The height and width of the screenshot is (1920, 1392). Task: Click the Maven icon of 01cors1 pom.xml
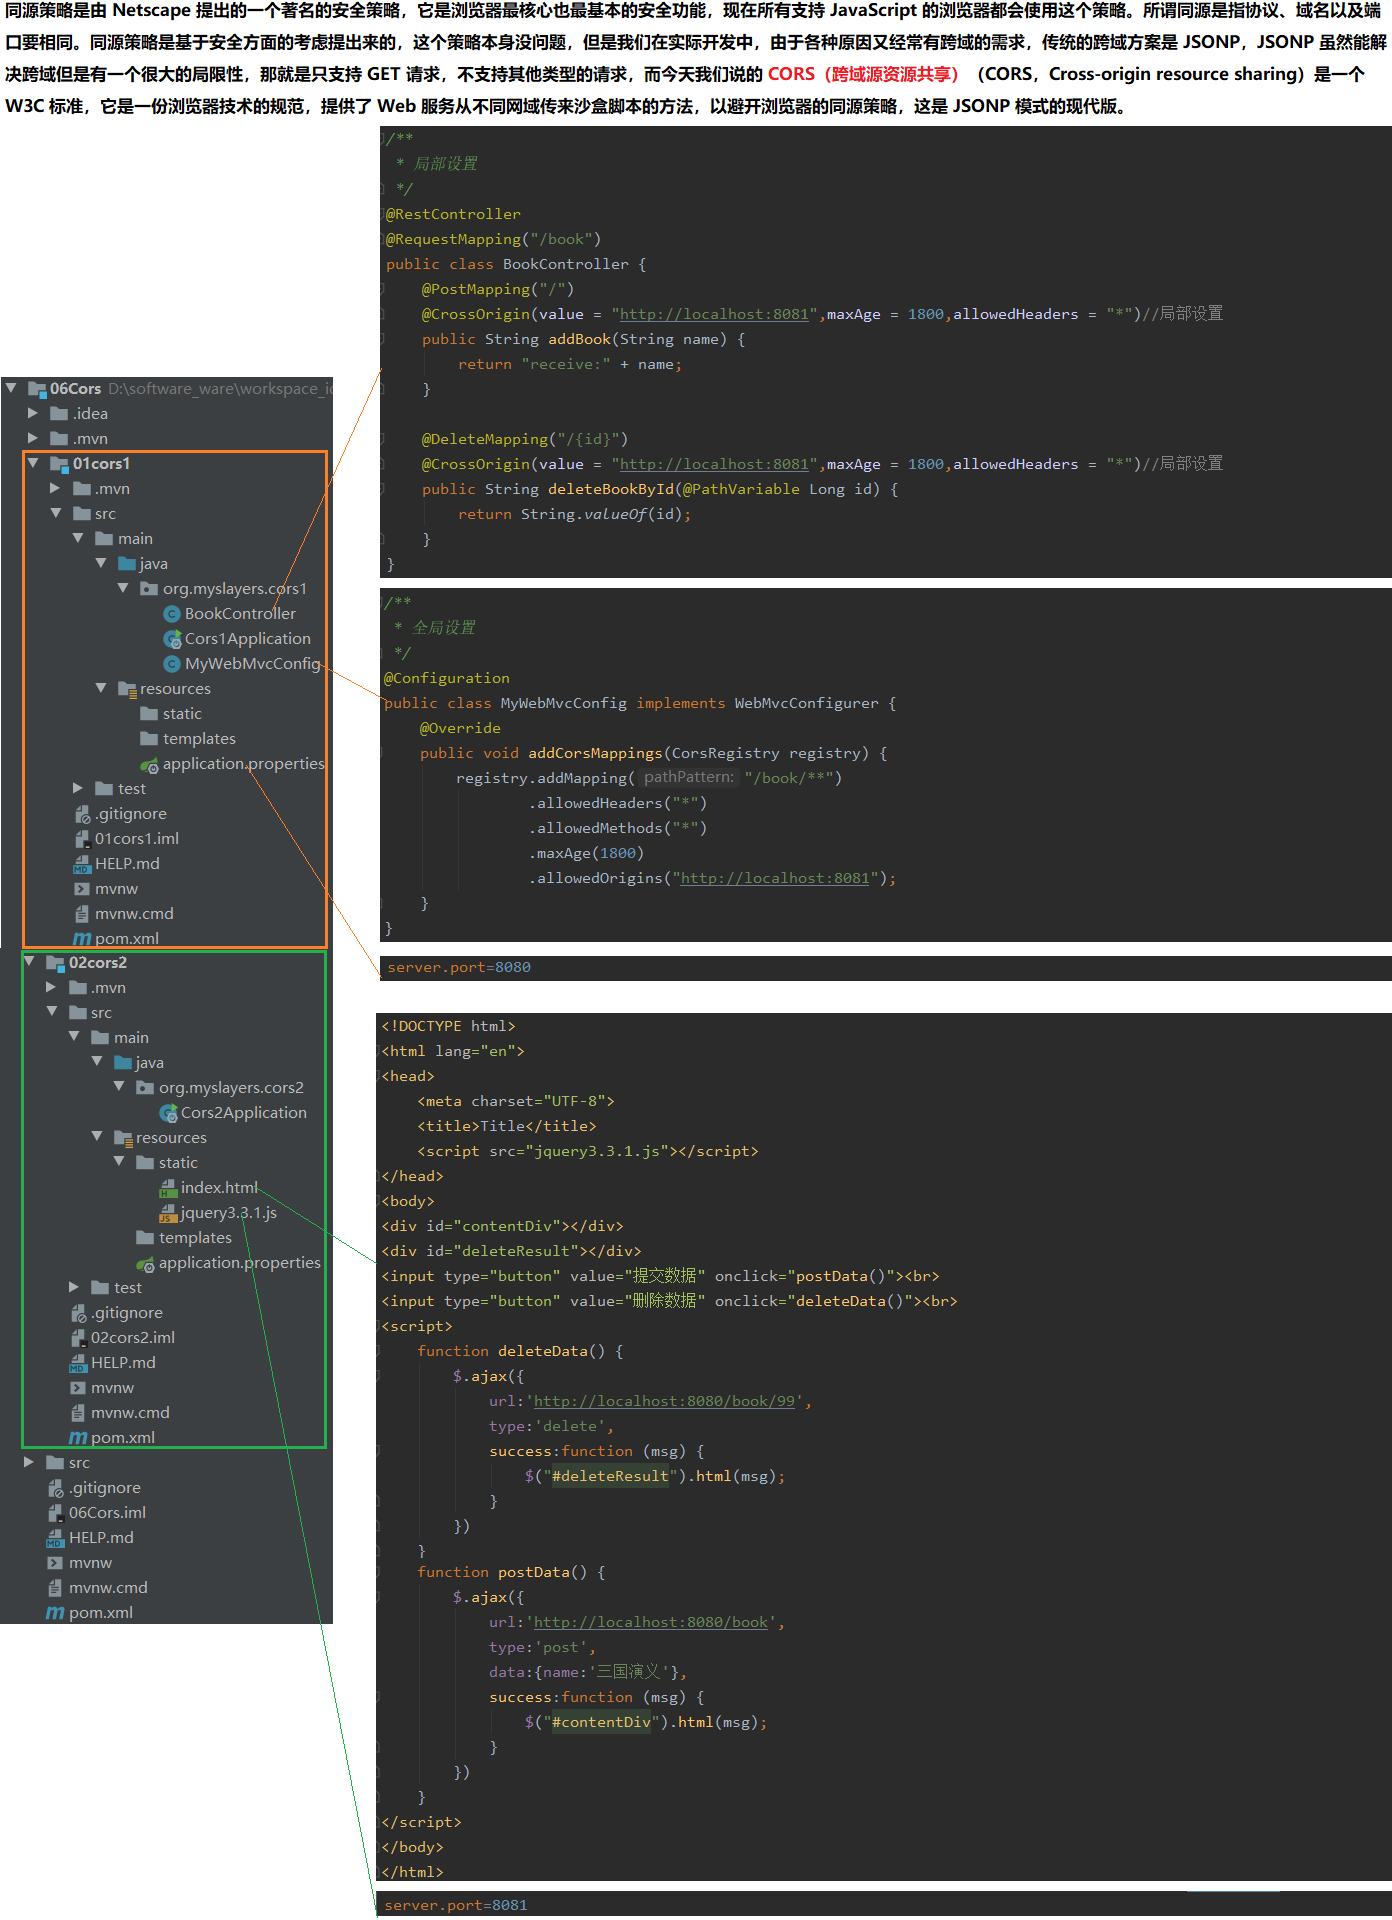(x=82, y=939)
